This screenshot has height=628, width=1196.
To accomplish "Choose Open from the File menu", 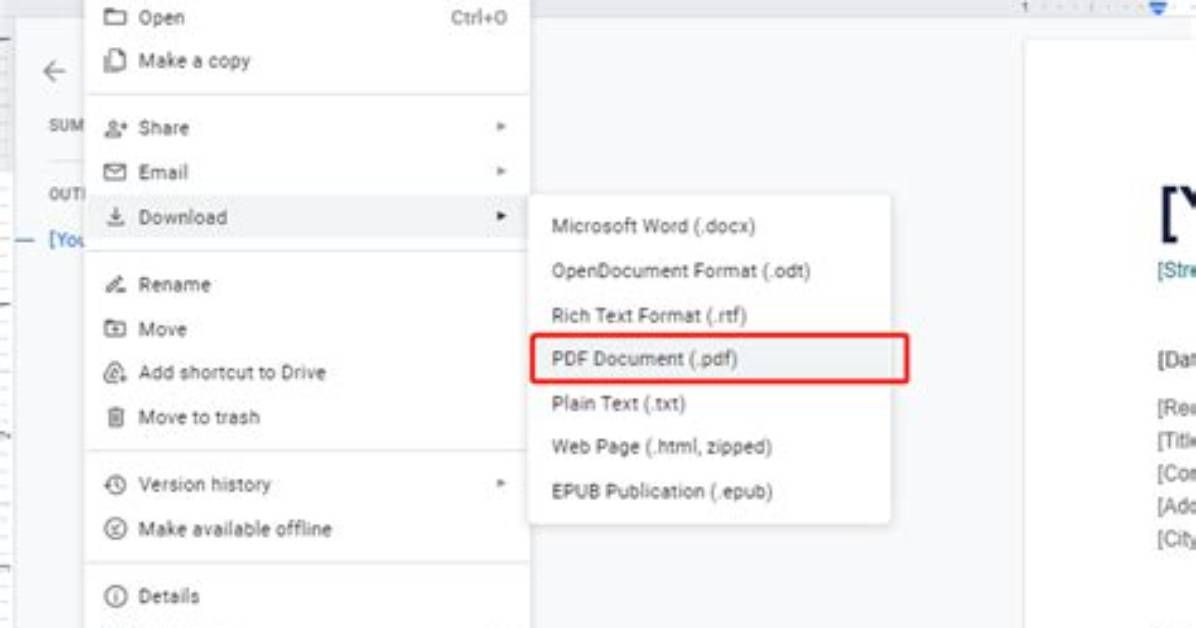I will click(307, 17).
